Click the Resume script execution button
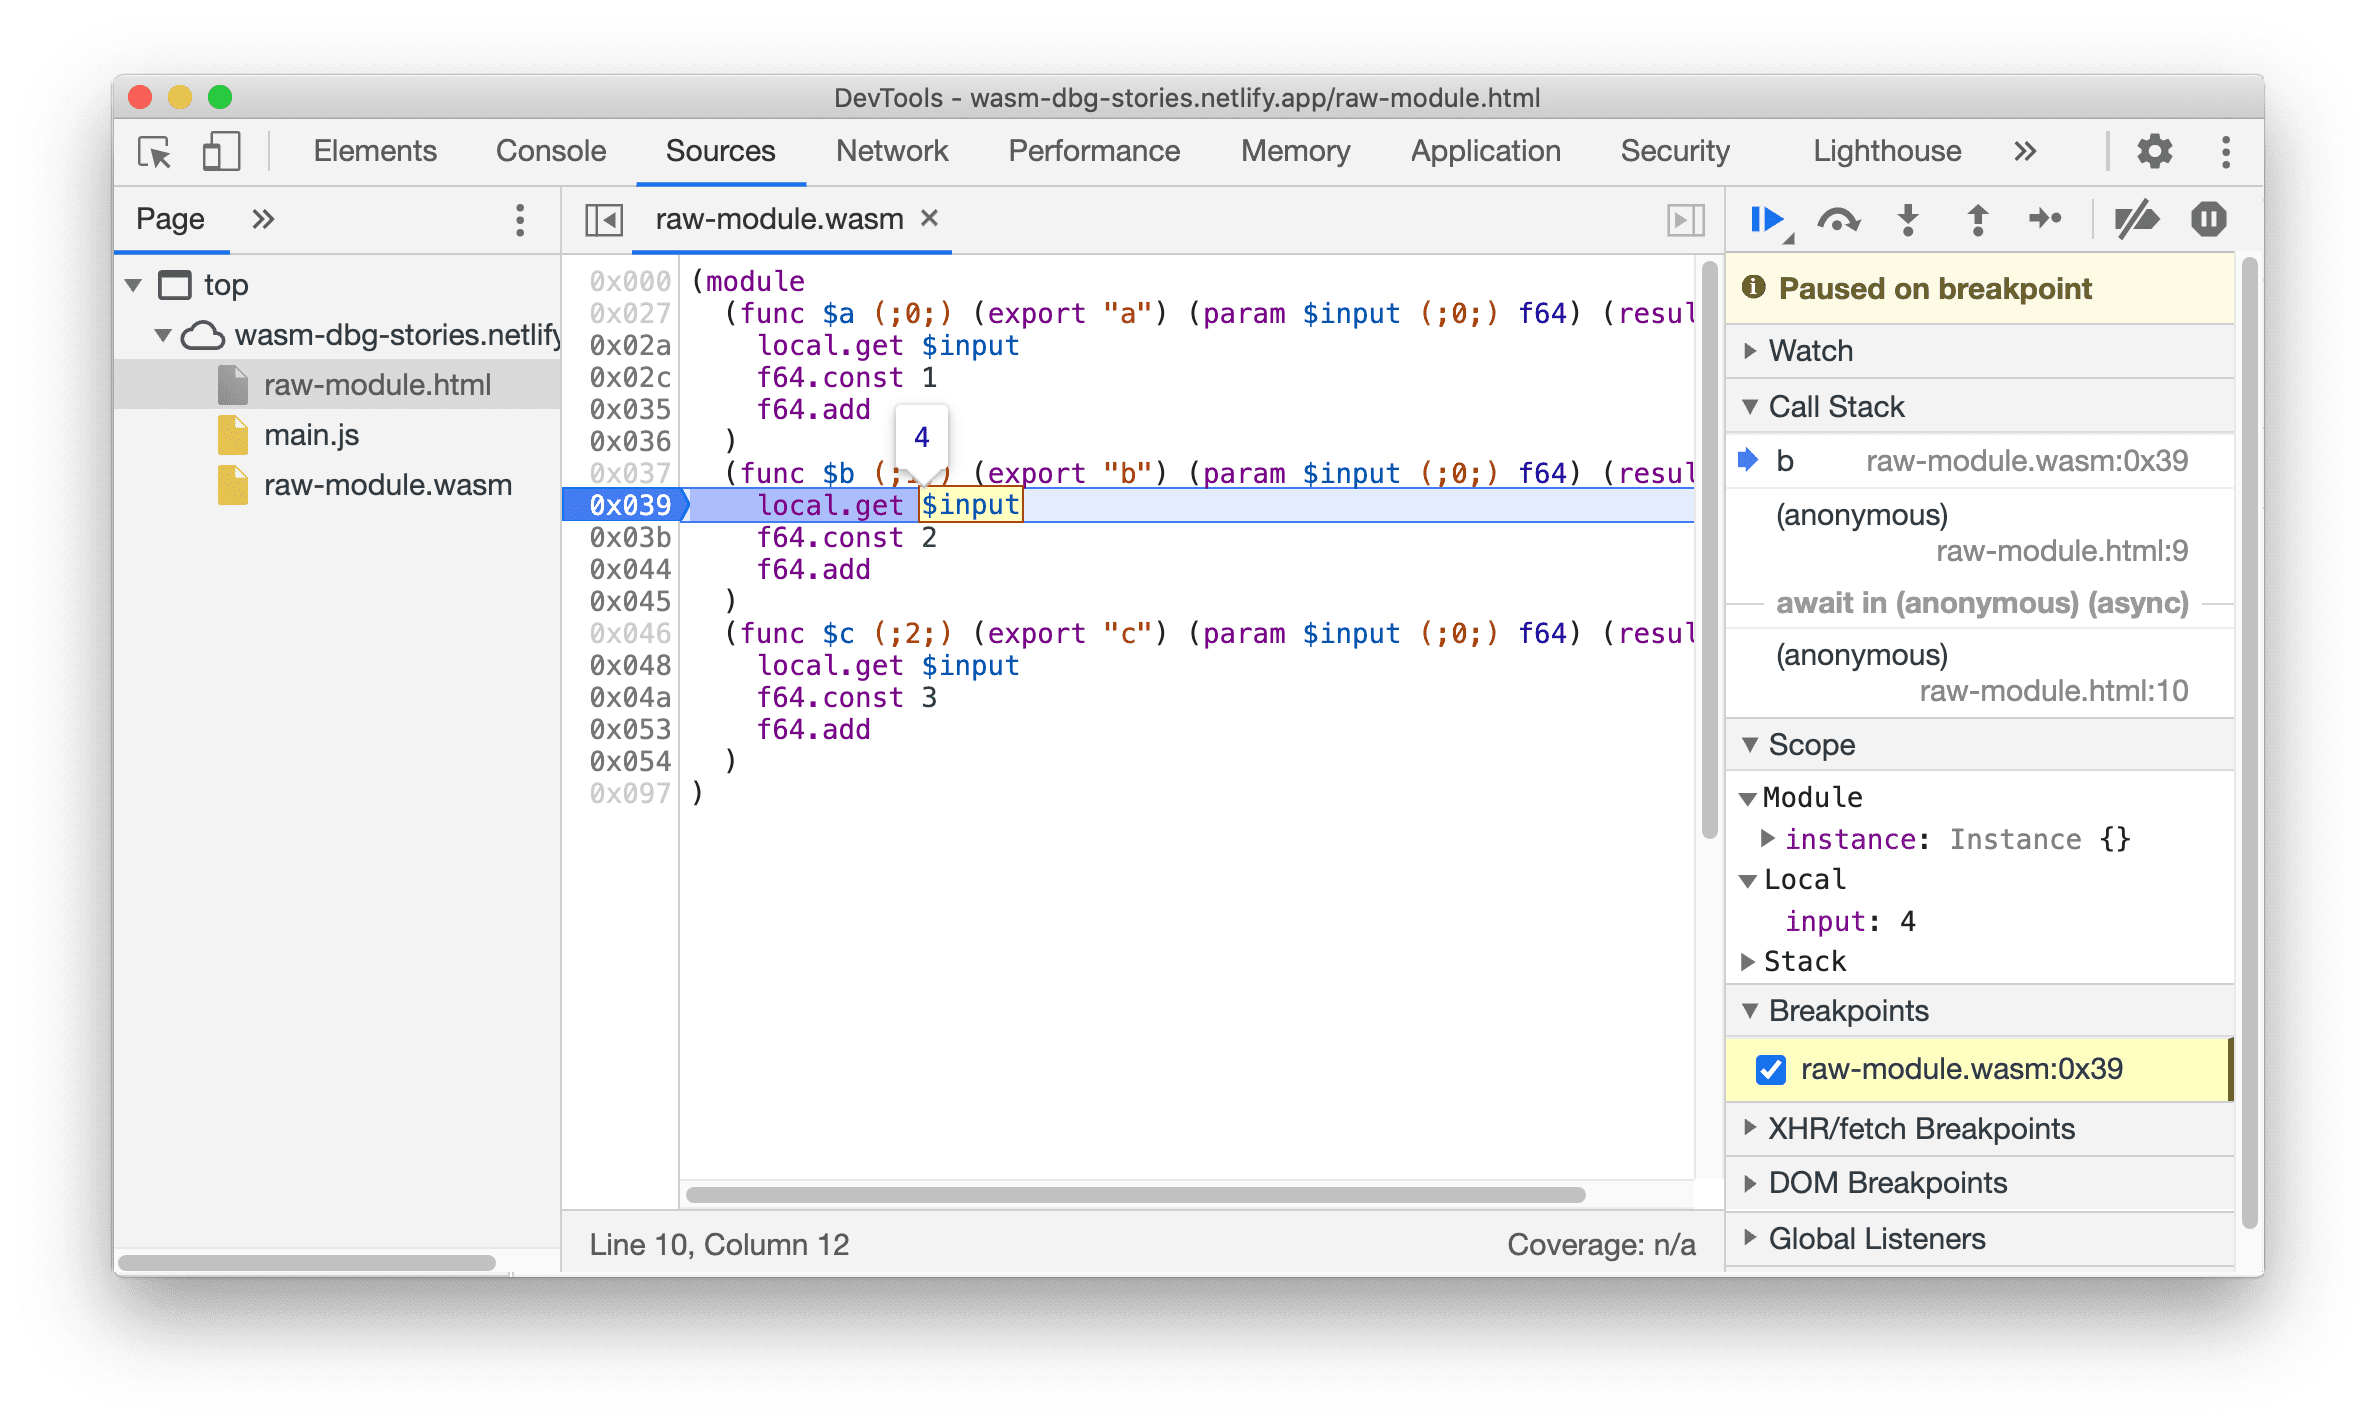The image size is (2376, 1426). (x=1770, y=221)
